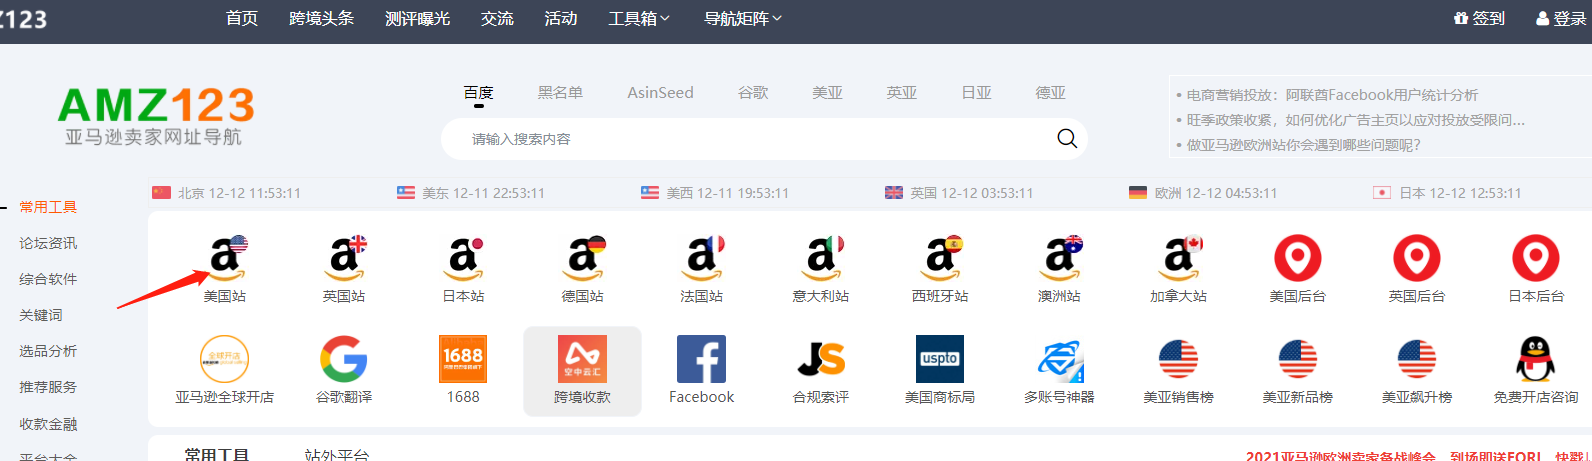Open the 跨境收款 icon
1592x461 pixels.
[582, 359]
